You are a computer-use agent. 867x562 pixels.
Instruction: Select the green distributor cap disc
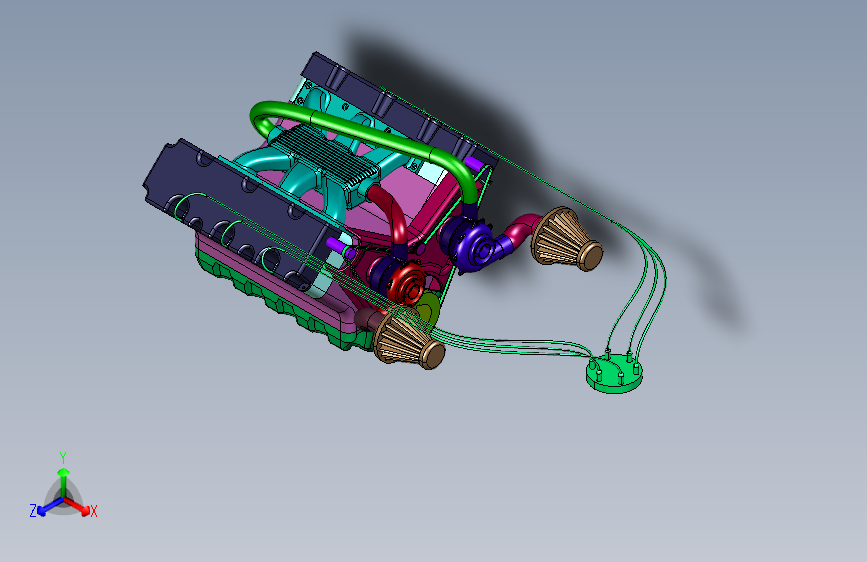pyautogui.click(x=615, y=374)
